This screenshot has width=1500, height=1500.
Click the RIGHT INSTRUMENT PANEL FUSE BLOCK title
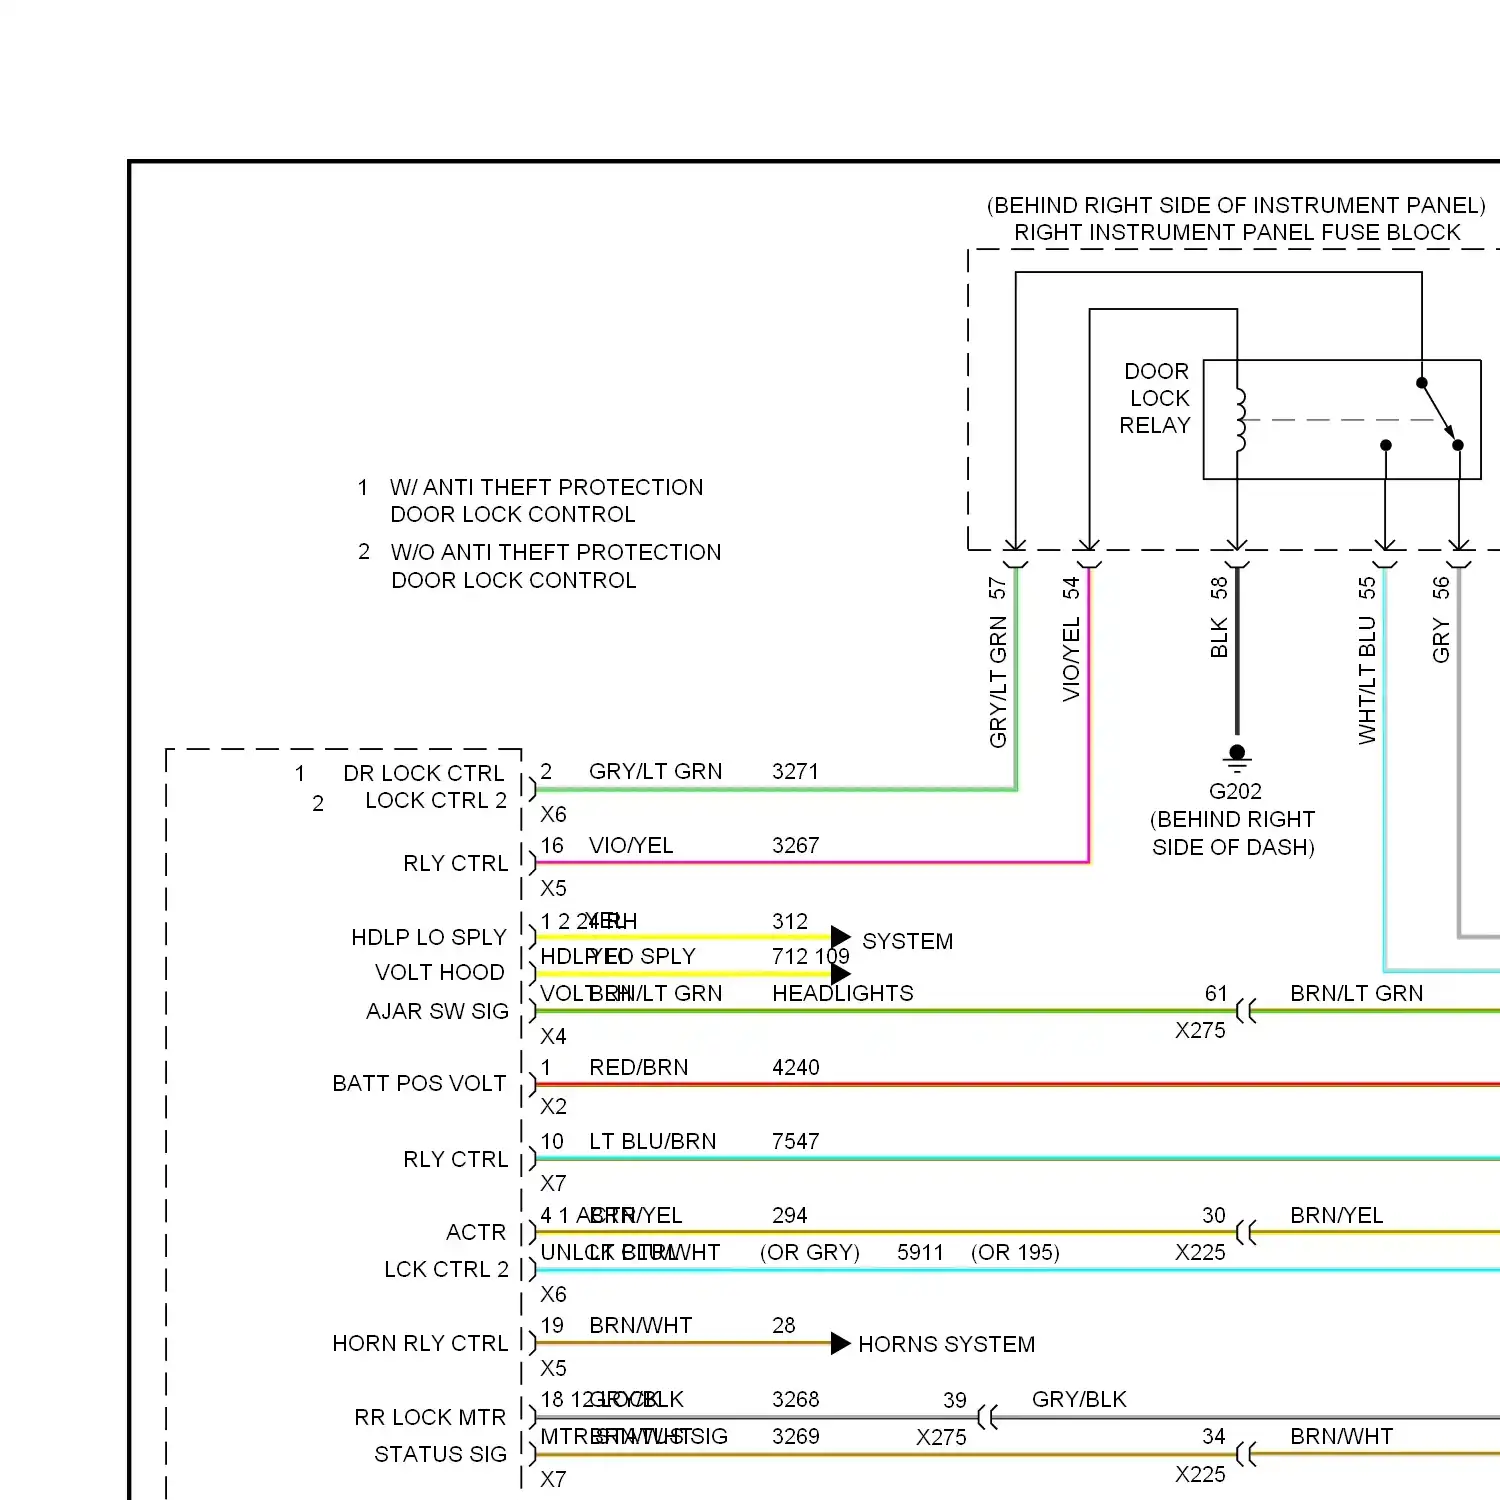click(x=1237, y=232)
